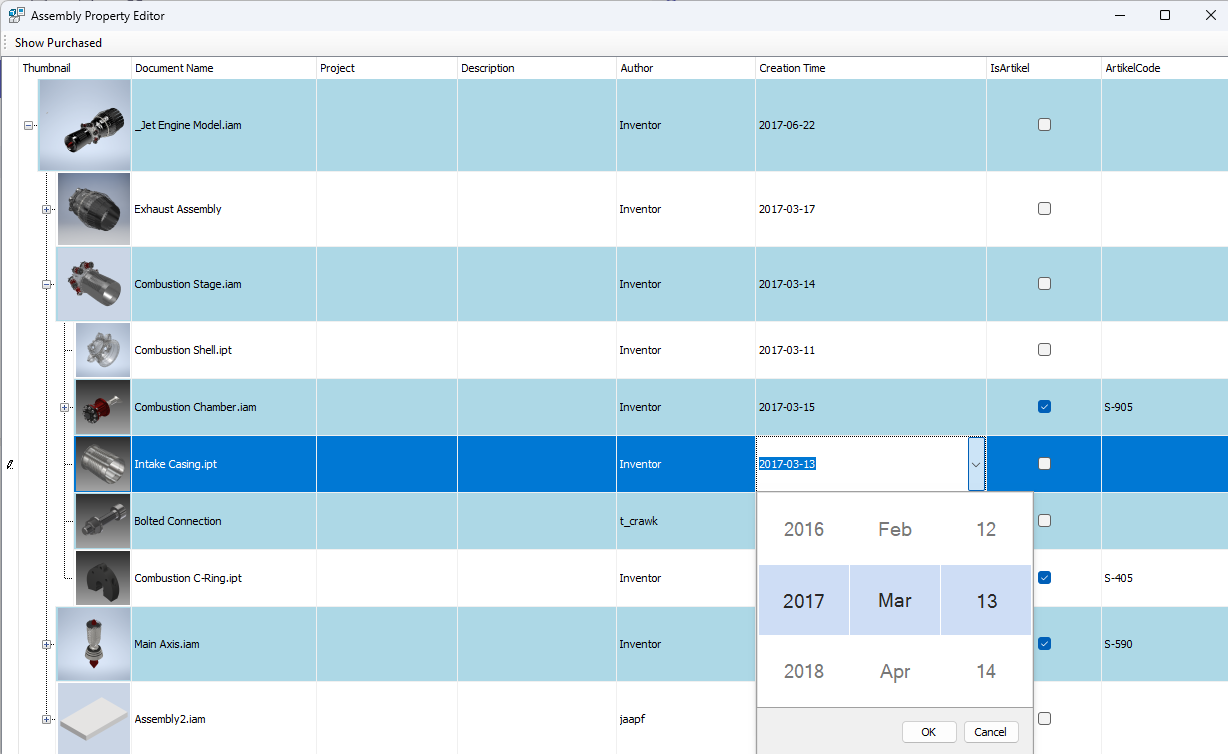Click the Exhaust Assembly thumbnail
This screenshot has height=754, width=1228.
click(x=93, y=208)
